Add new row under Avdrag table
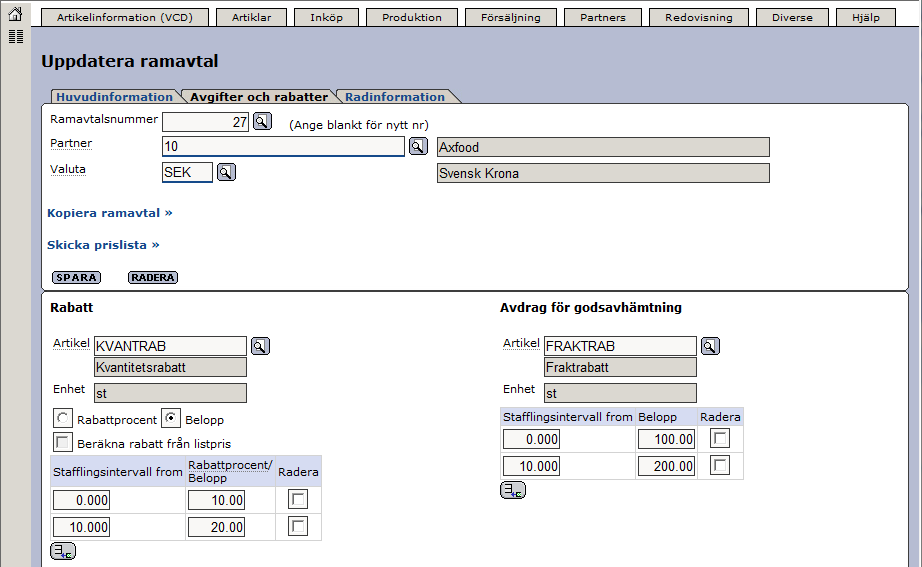Screen dimensions: 922x567 [x=513, y=490]
